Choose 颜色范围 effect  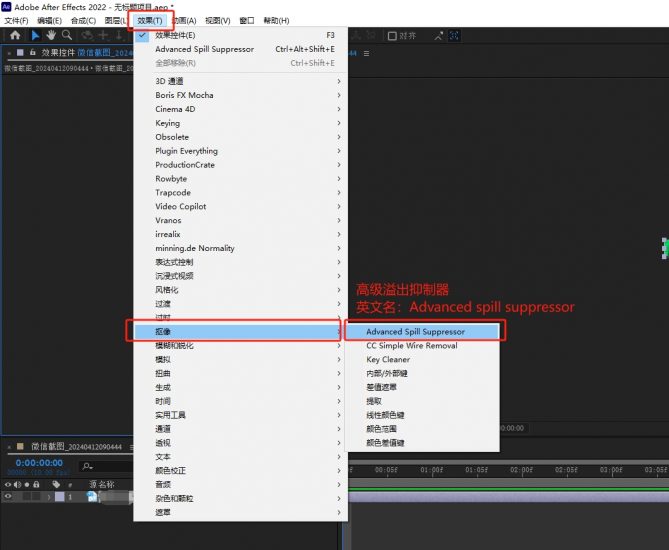422,429
